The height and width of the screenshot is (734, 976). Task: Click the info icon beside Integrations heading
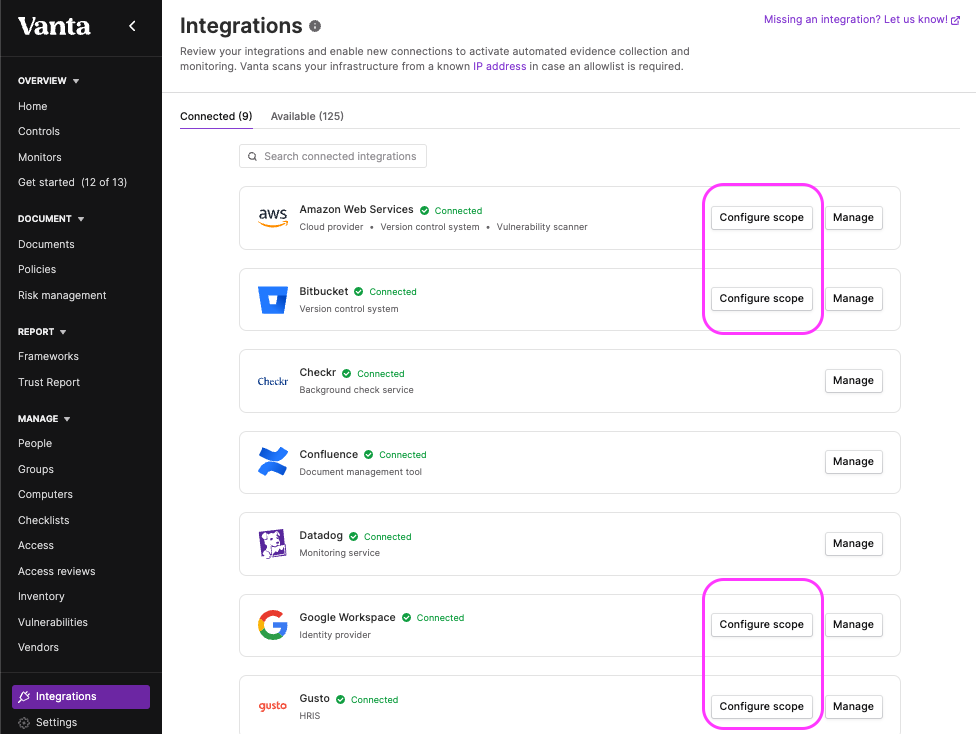coord(315,26)
